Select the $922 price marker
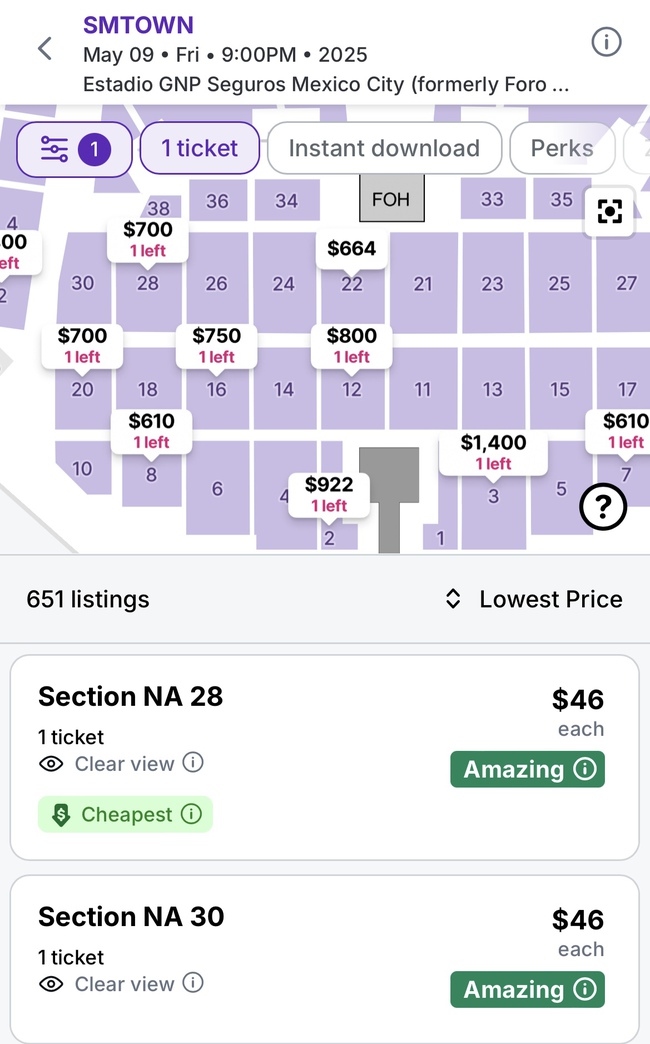This screenshot has height=1044, width=650. (329, 494)
